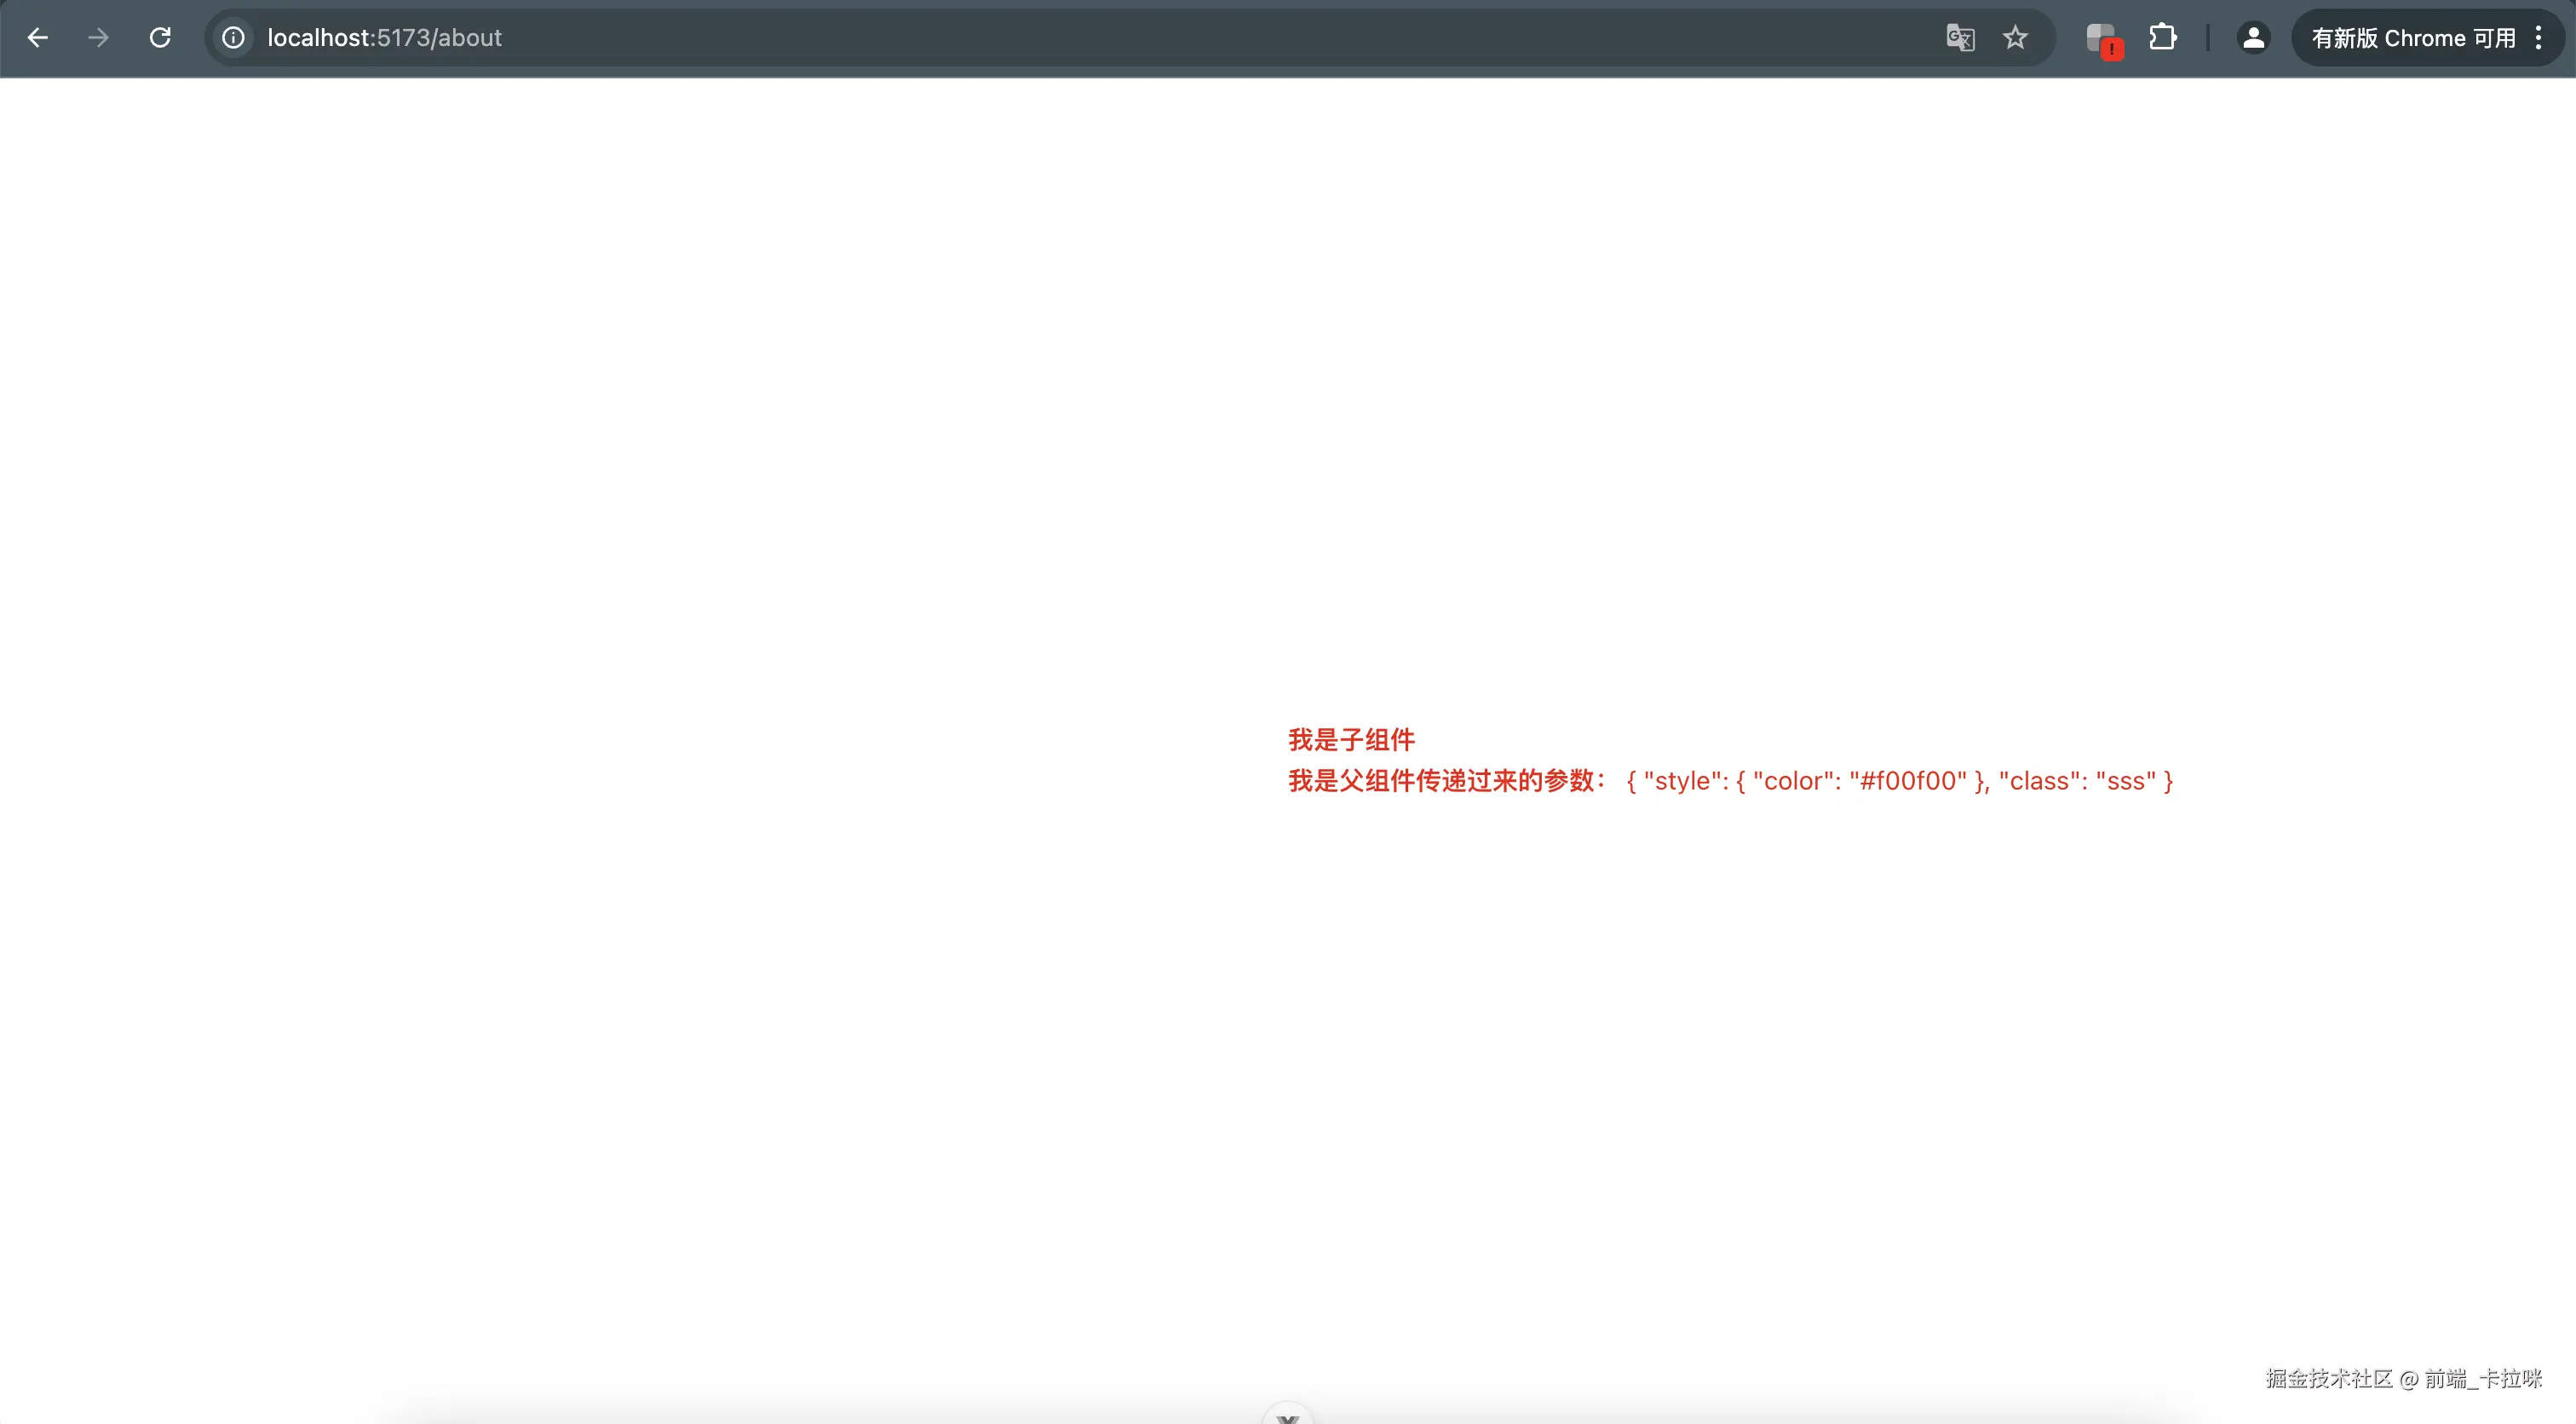Open the Extensions puzzle menu
This screenshot has width=2576, height=1424.
click(x=2162, y=38)
